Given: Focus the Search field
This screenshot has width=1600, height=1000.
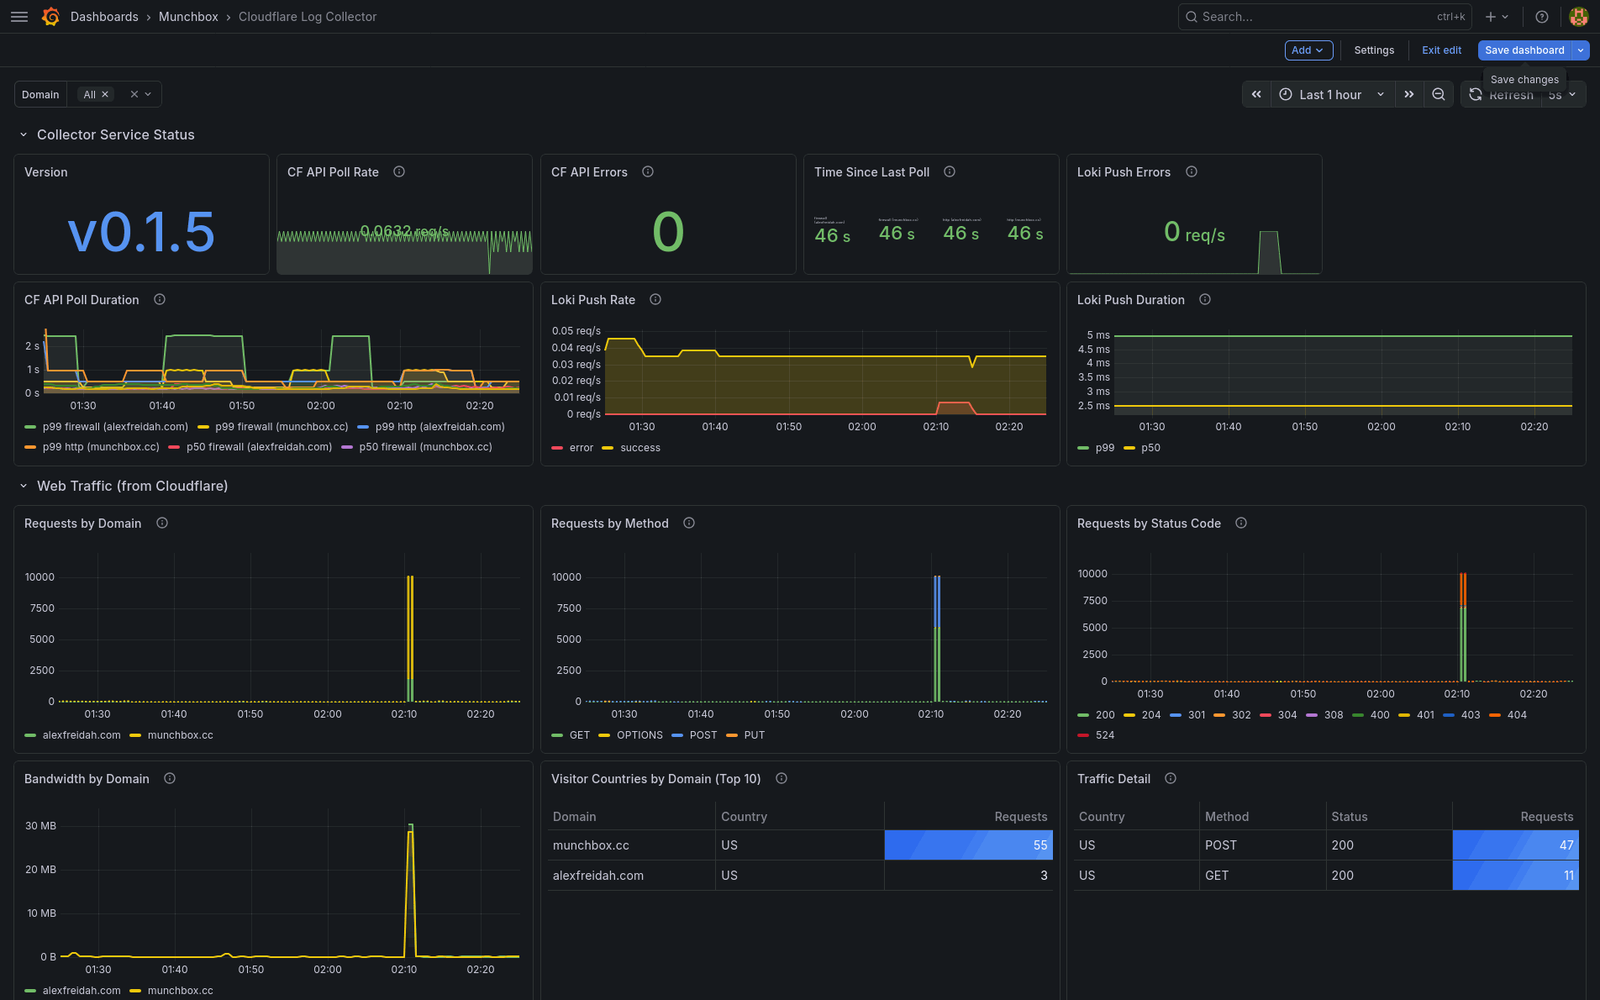Looking at the screenshot, I should 1324,17.
